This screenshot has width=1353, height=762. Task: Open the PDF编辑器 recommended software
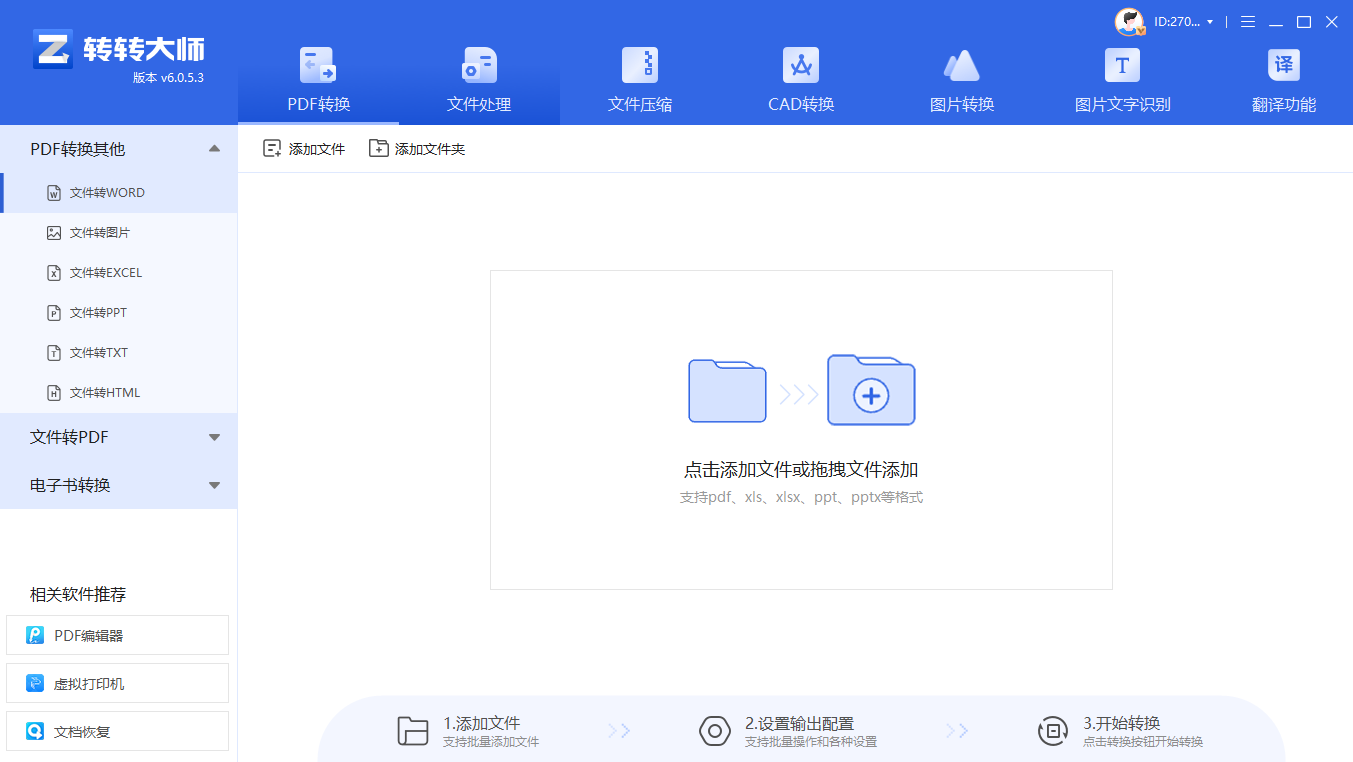tap(117, 634)
